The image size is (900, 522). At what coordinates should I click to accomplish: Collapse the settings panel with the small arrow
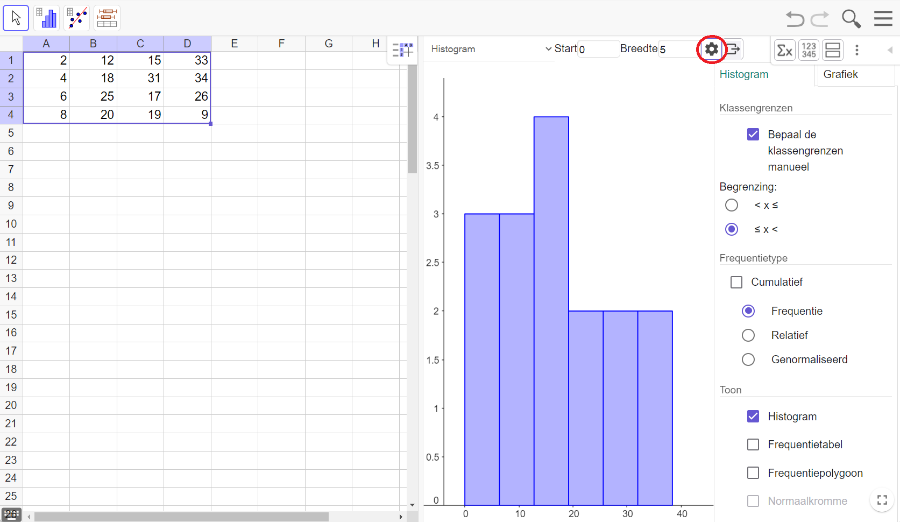pos(890,49)
